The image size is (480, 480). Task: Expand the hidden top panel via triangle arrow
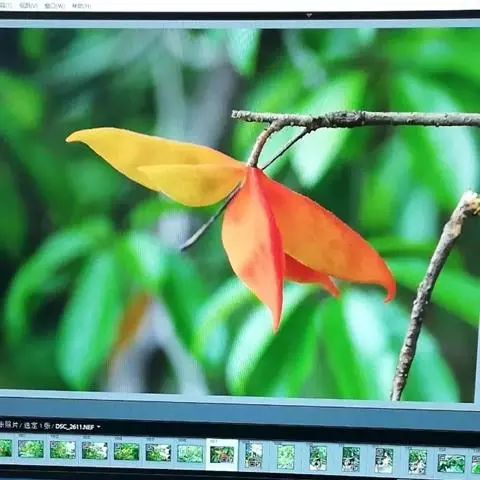[309, 15]
